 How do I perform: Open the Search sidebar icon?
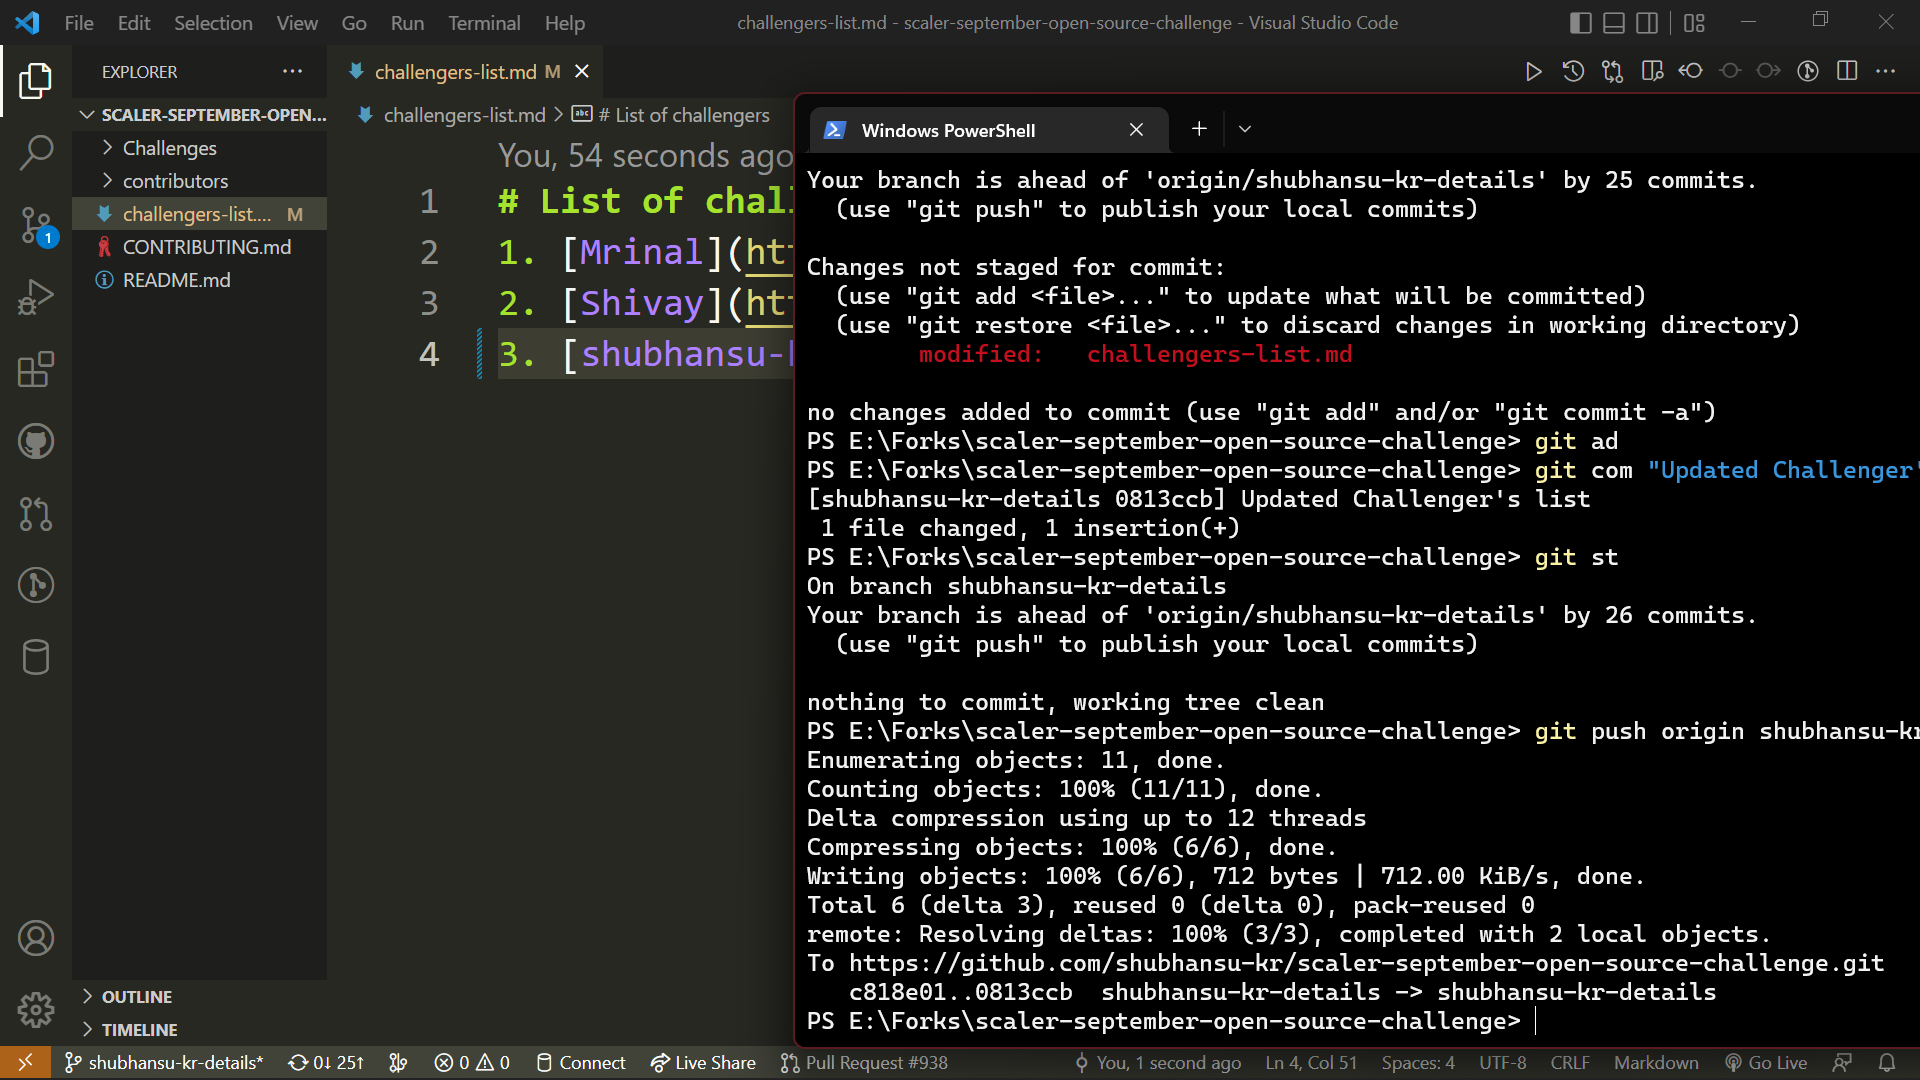point(36,152)
